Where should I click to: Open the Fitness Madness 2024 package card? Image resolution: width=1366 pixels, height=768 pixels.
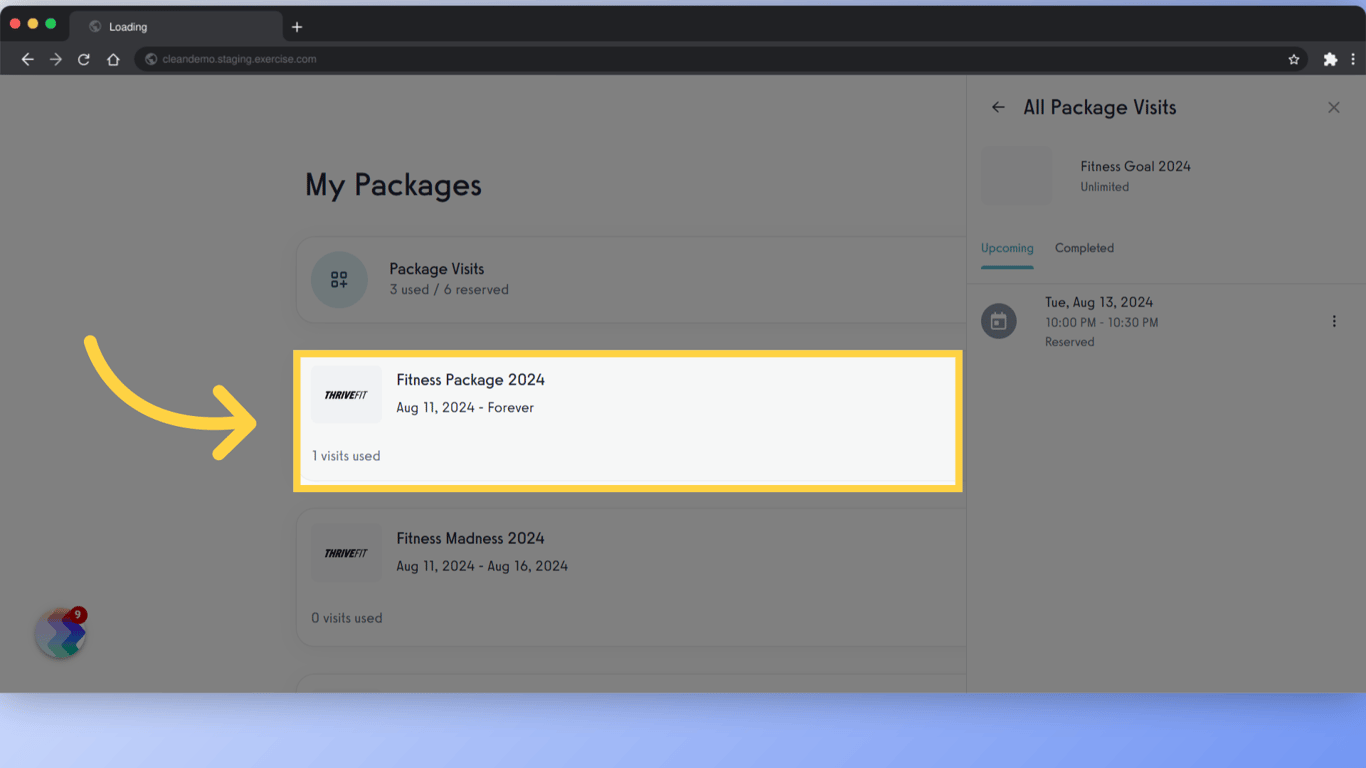coord(628,576)
